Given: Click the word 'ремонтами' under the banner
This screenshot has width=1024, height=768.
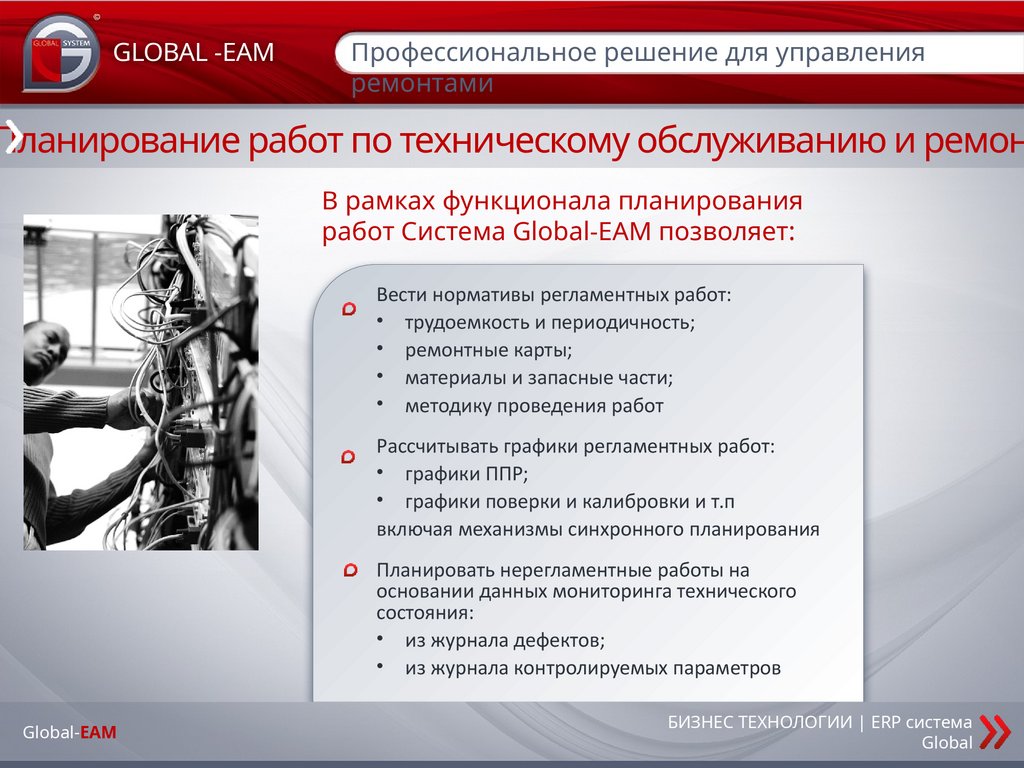Looking at the screenshot, I should [x=422, y=84].
